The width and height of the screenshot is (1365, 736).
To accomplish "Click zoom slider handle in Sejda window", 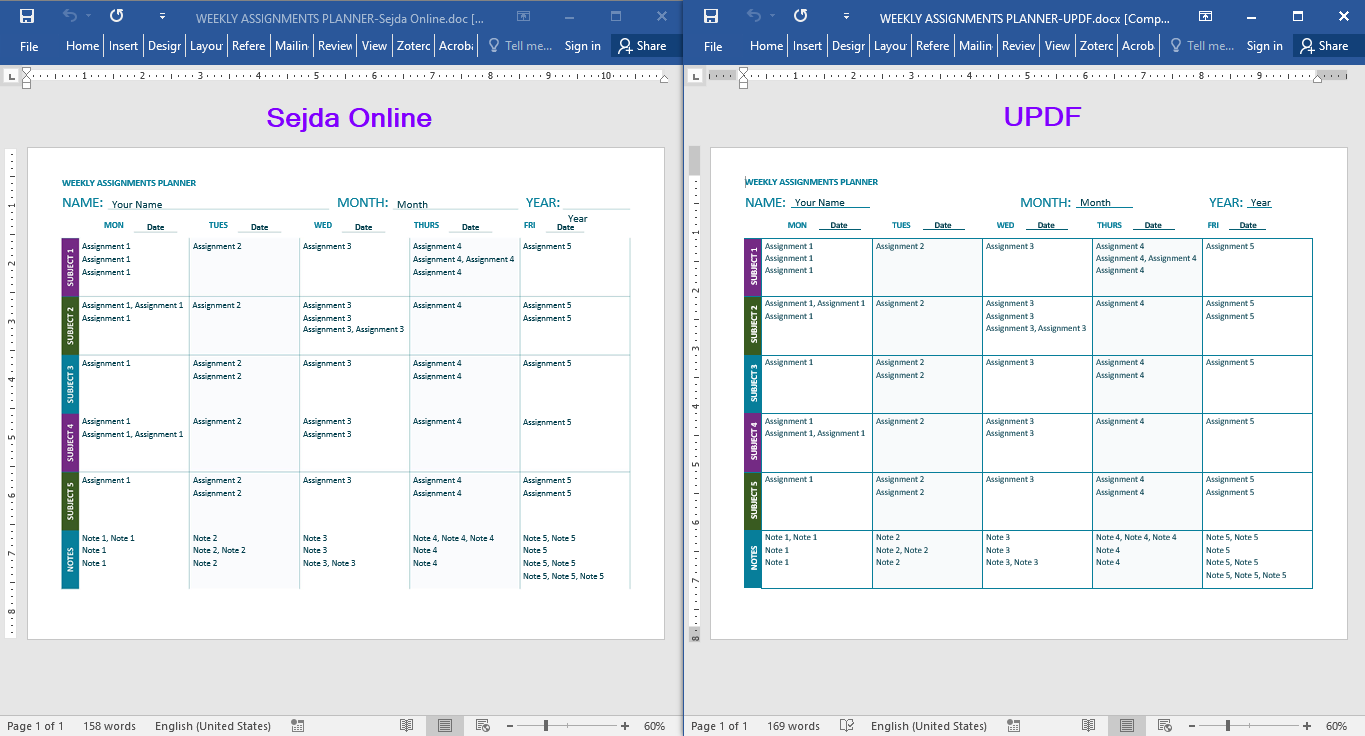I will [x=546, y=726].
